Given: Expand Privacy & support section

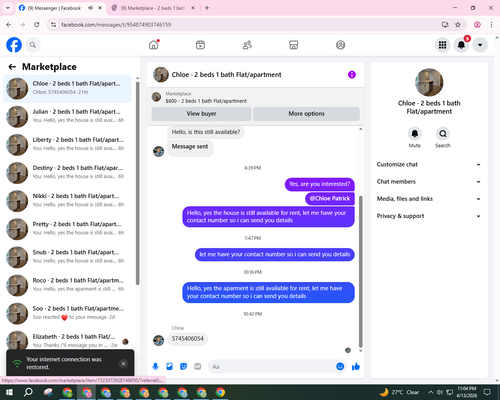Looking at the screenshot, I should [429, 216].
